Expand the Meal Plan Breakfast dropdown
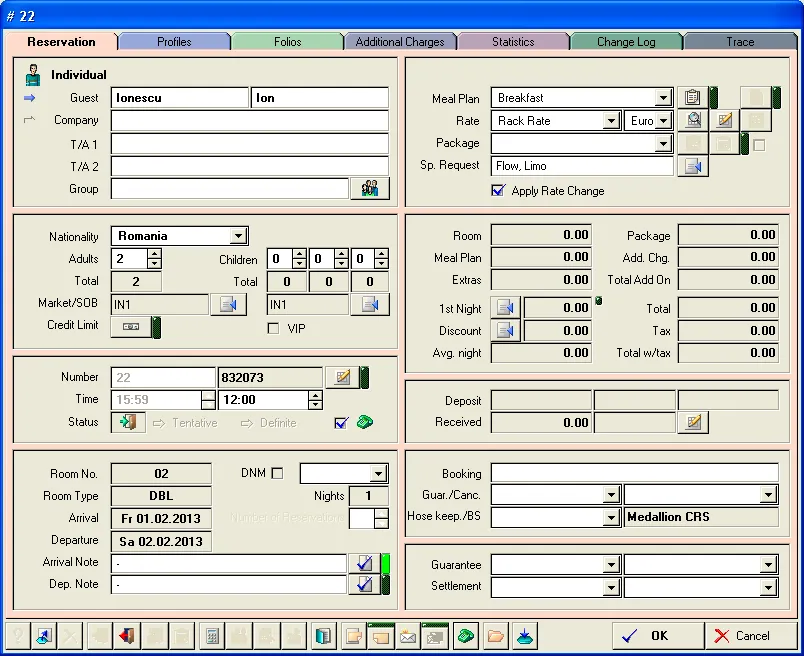The width and height of the screenshot is (804, 656). 663,98
